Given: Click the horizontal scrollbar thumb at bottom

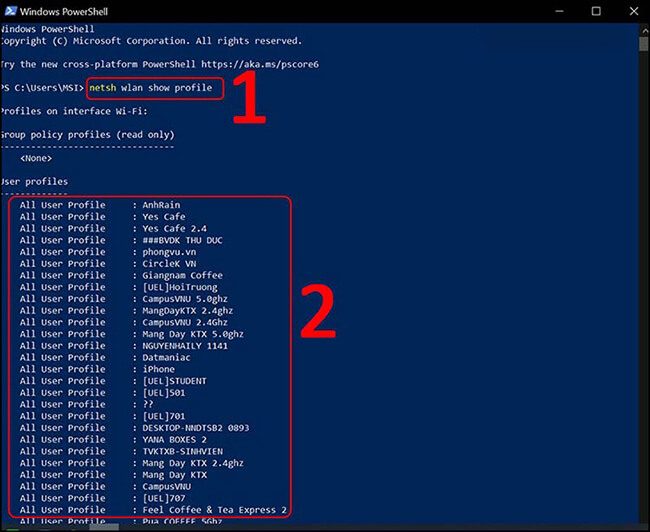Looking at the screenshot, I should [104, 527].
